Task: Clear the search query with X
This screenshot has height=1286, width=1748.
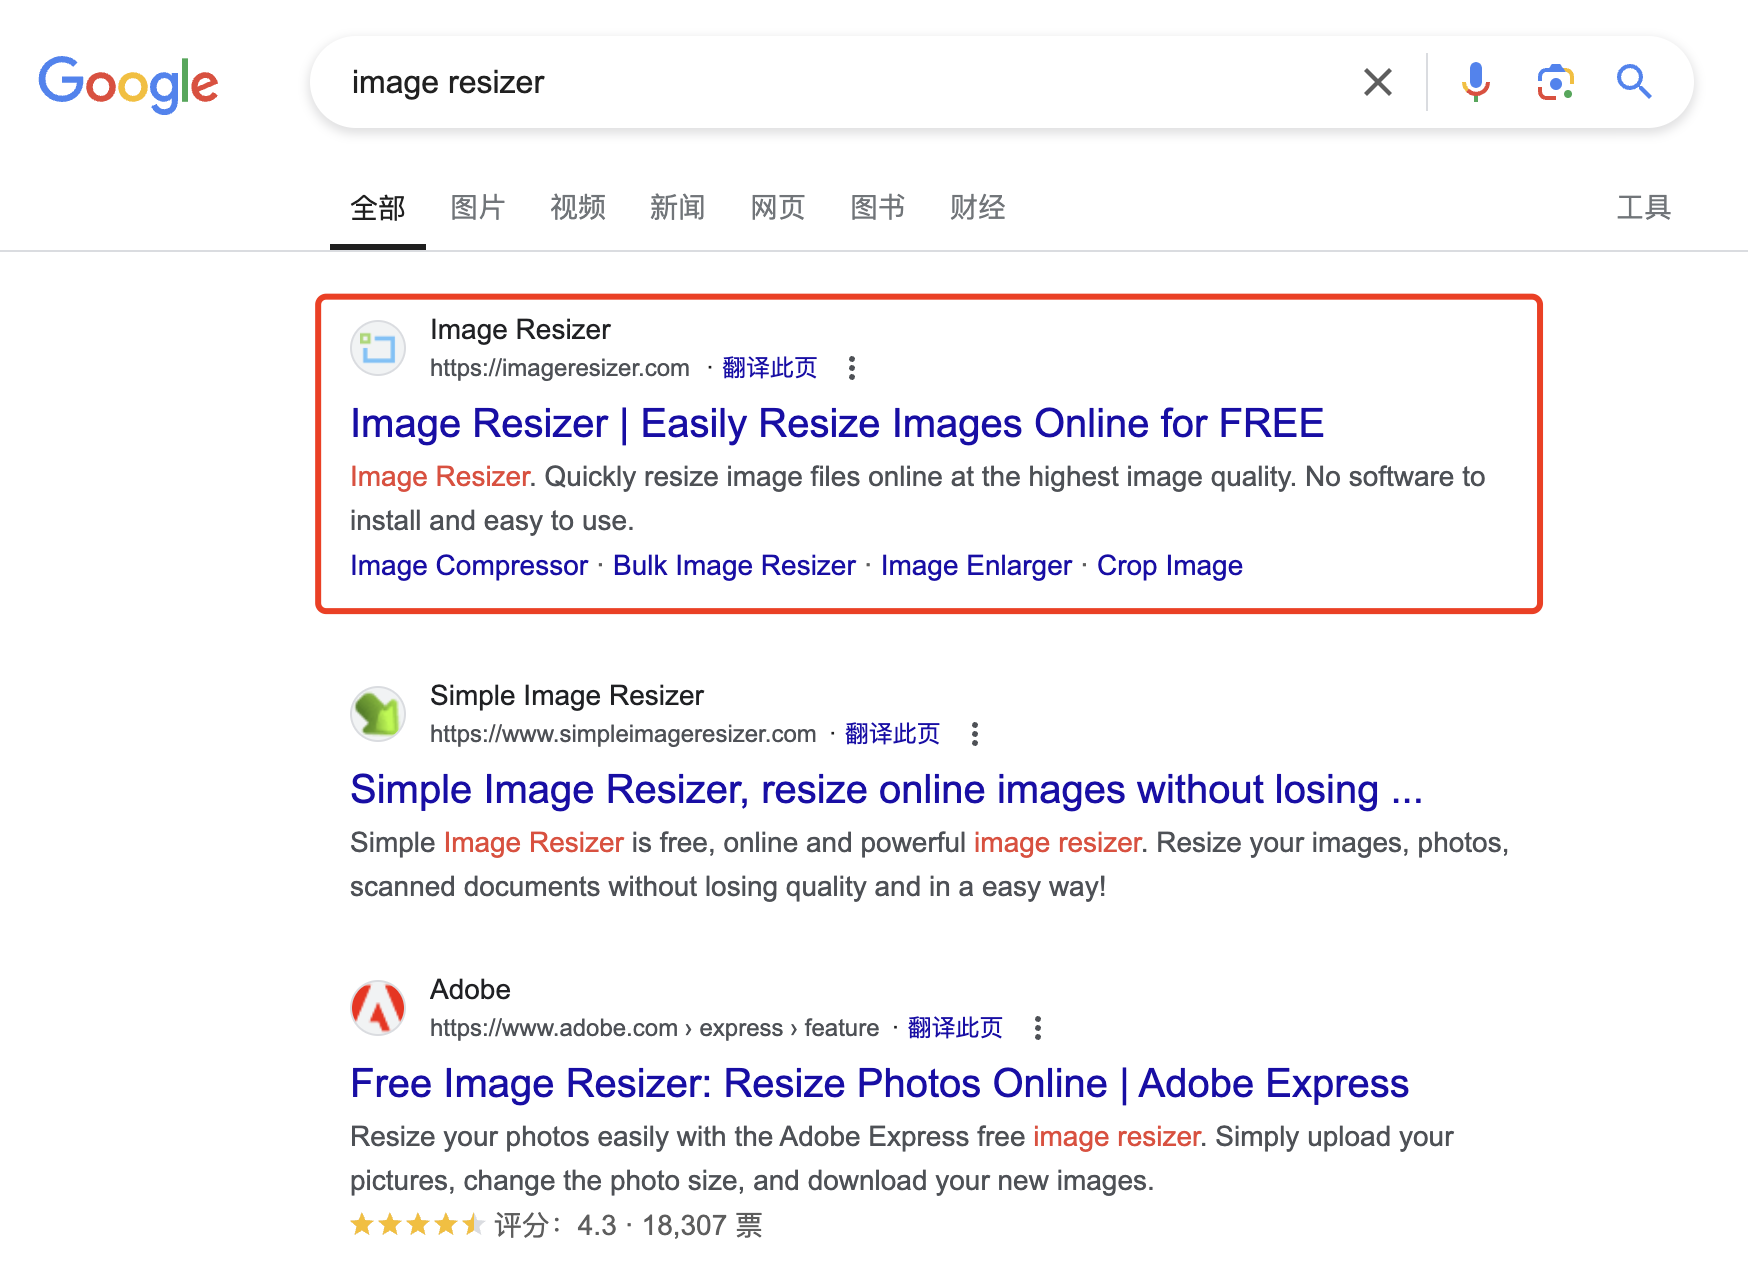Action: (1378, 82)
